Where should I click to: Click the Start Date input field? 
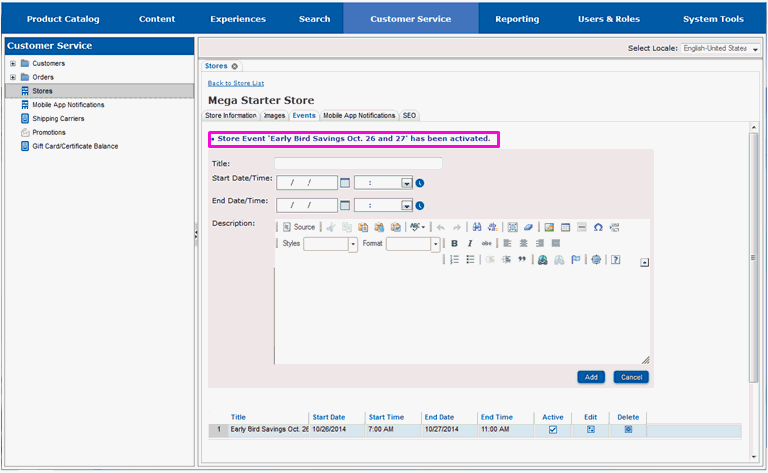307,183
